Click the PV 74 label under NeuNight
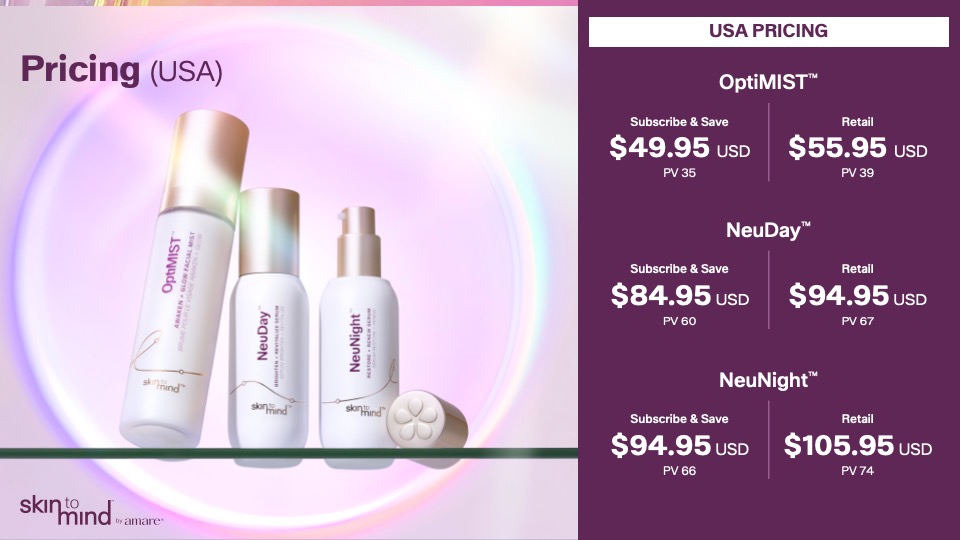 [857, 471]
